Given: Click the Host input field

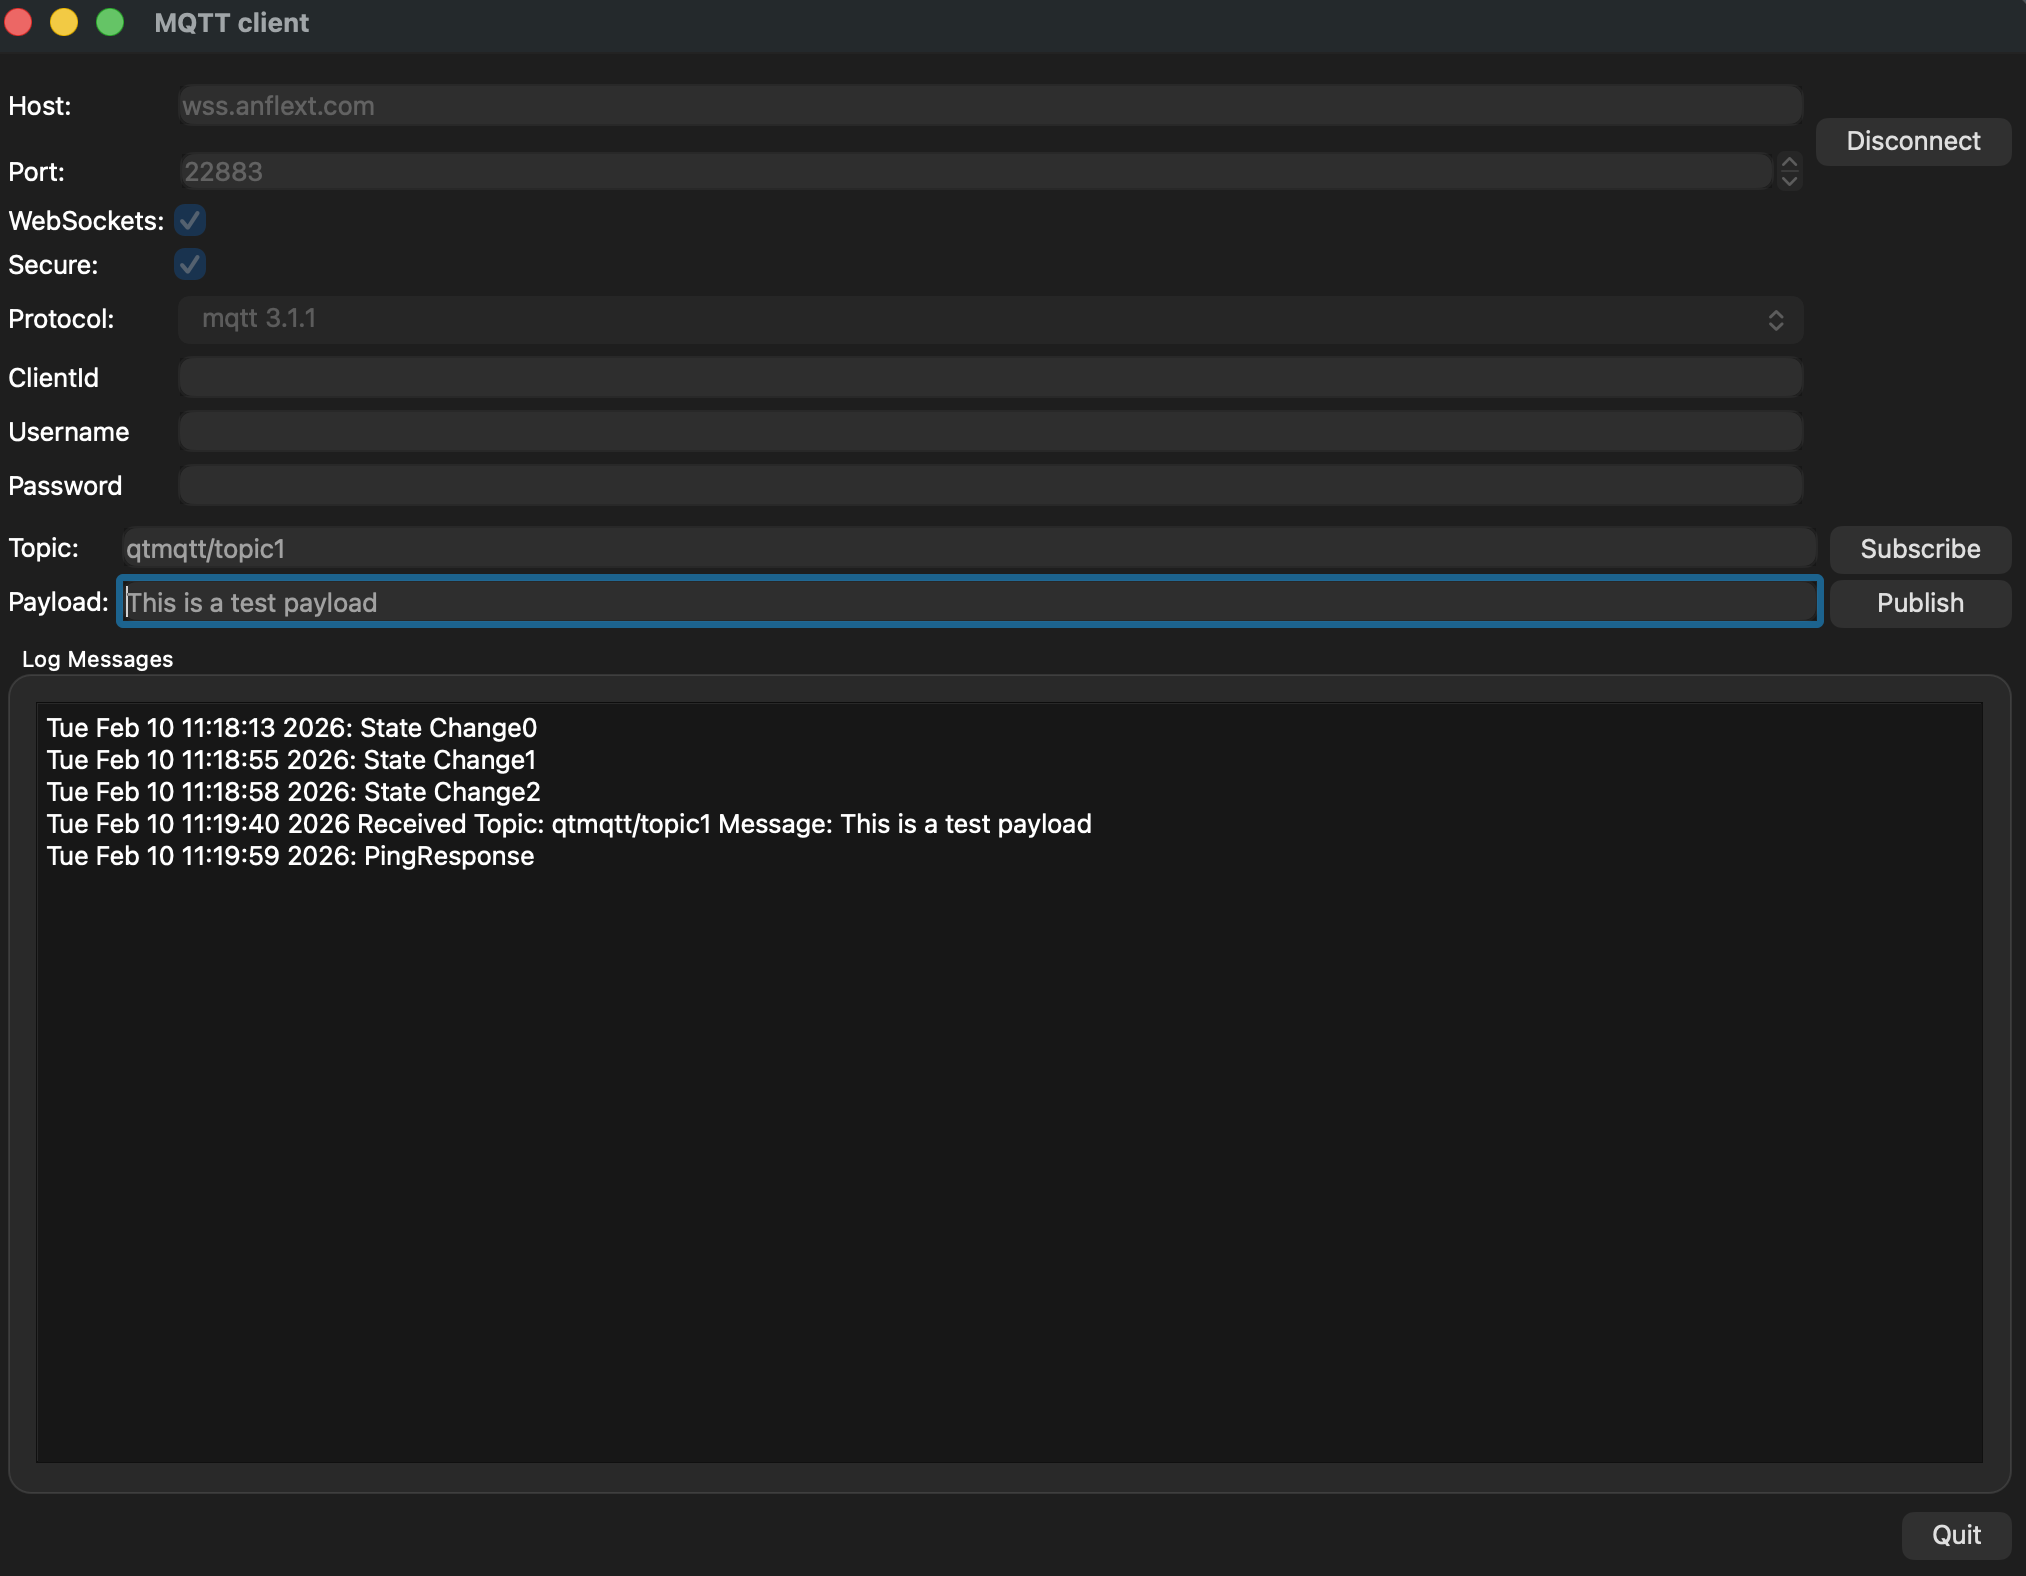Looking at the screenshot, I should pyautogui.click(x=990, y=106).
